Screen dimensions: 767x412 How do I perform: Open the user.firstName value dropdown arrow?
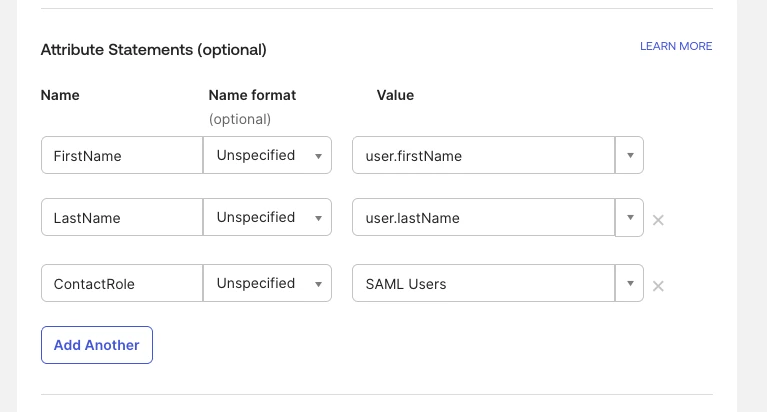629,156
